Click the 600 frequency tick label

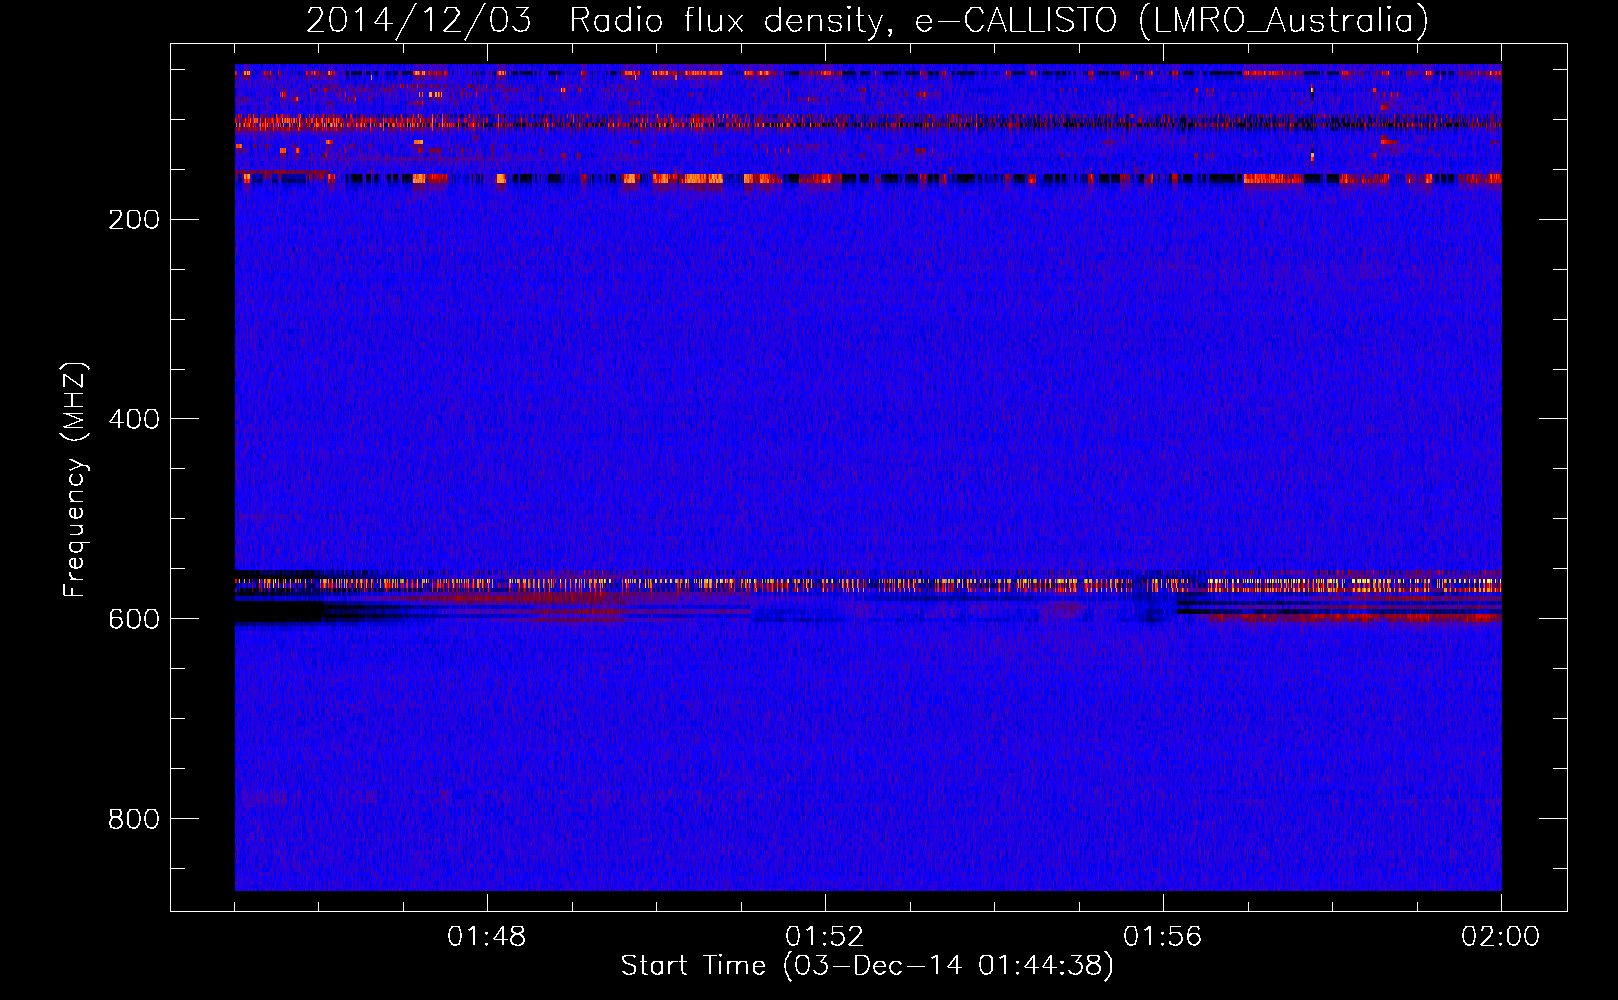[x=134, y=619]
